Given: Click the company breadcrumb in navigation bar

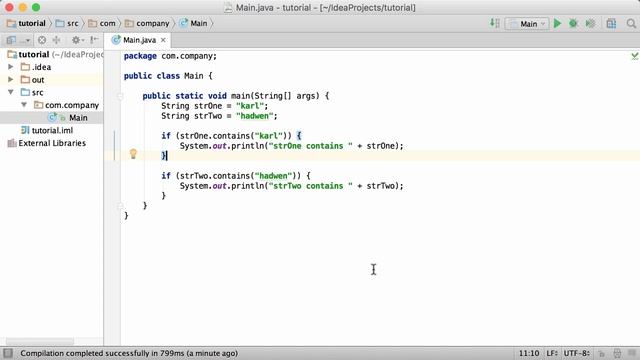Looking at the screenshot, I should [x=148, y=24].
